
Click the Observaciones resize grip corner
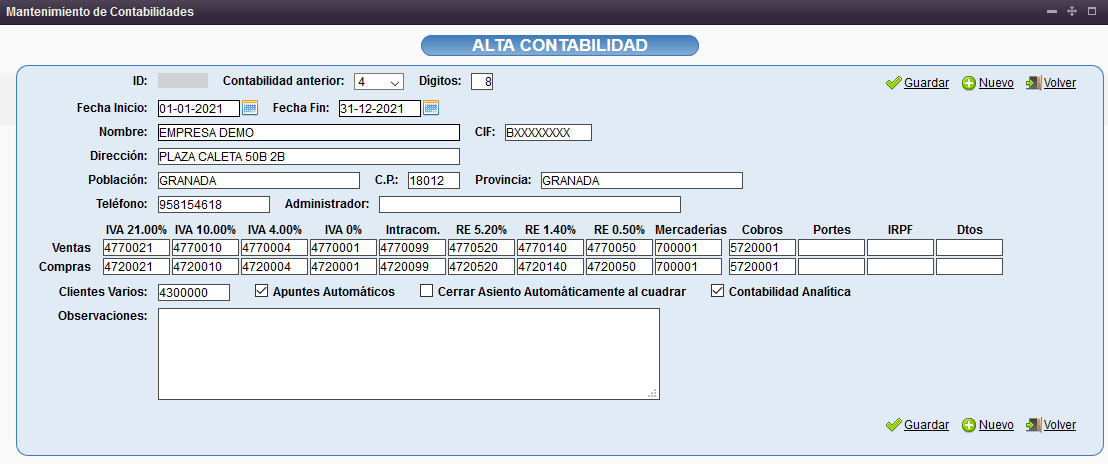click(654, 394)
